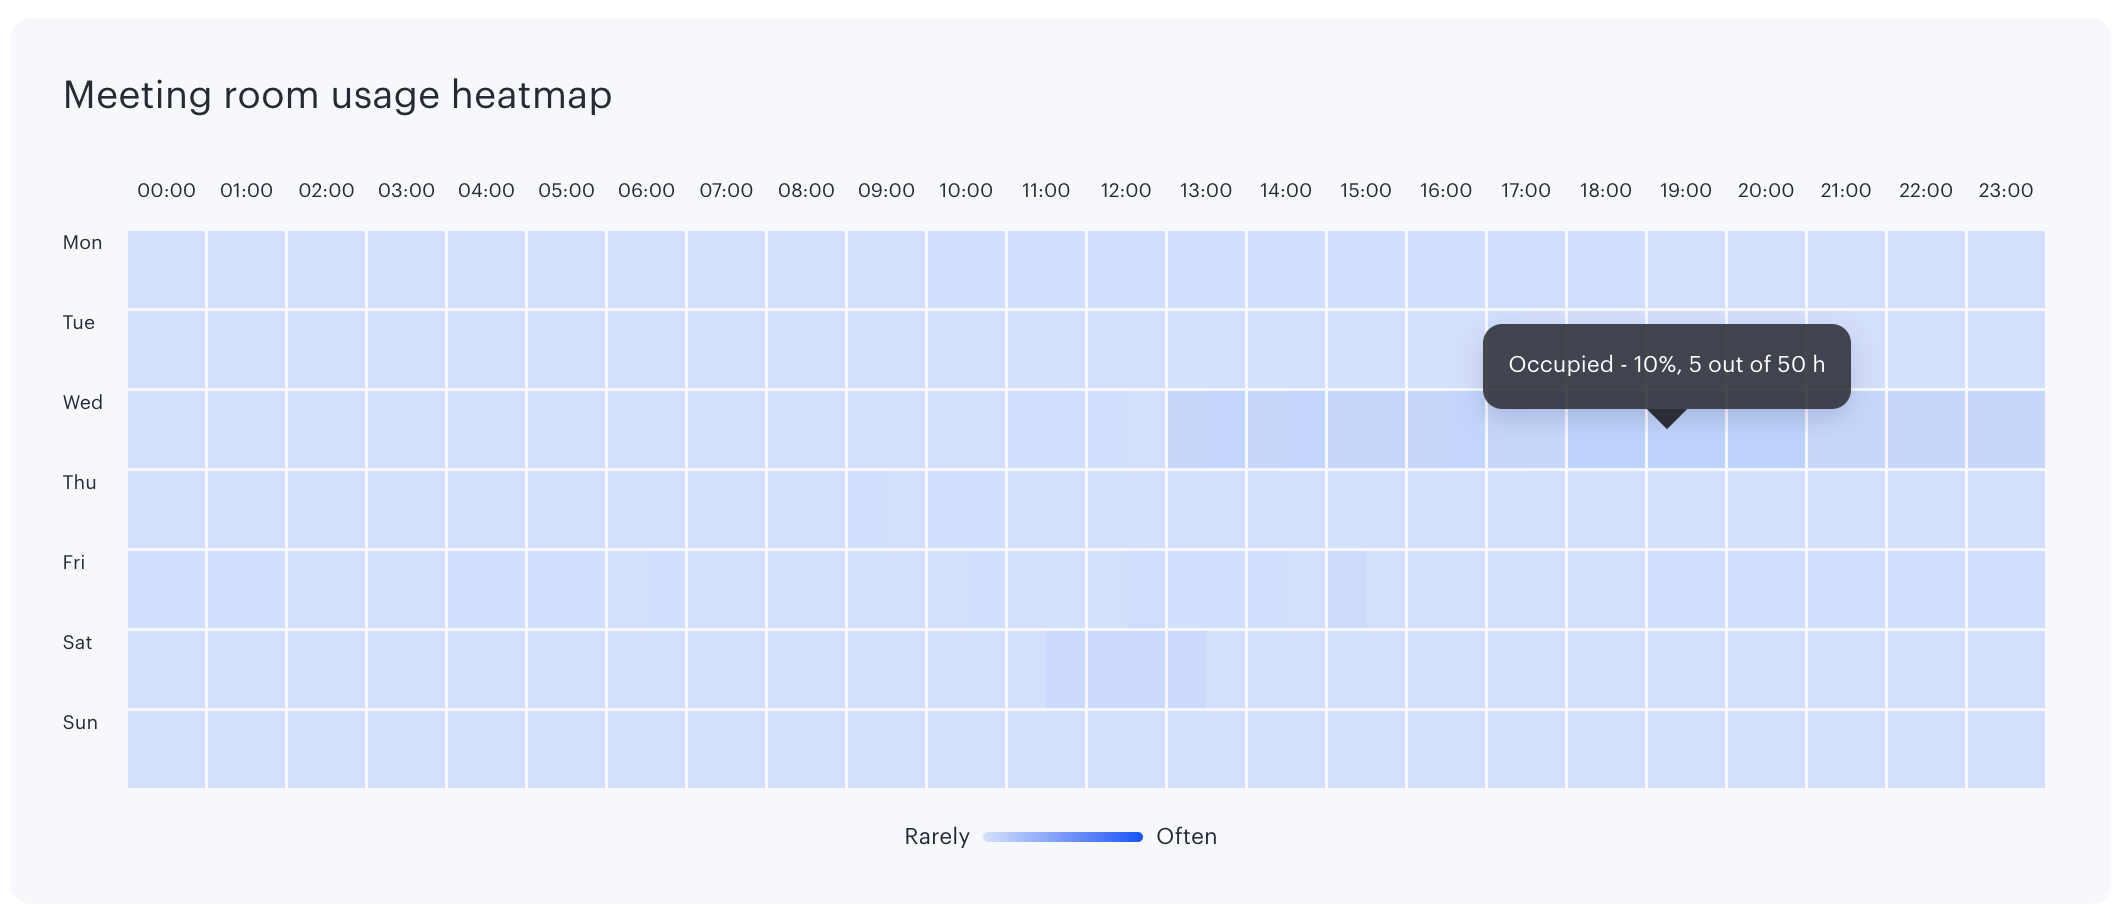Click the Friday 12:00 heatmap cell
The width and height of the screenshot is (2124, 922).
1126,589
